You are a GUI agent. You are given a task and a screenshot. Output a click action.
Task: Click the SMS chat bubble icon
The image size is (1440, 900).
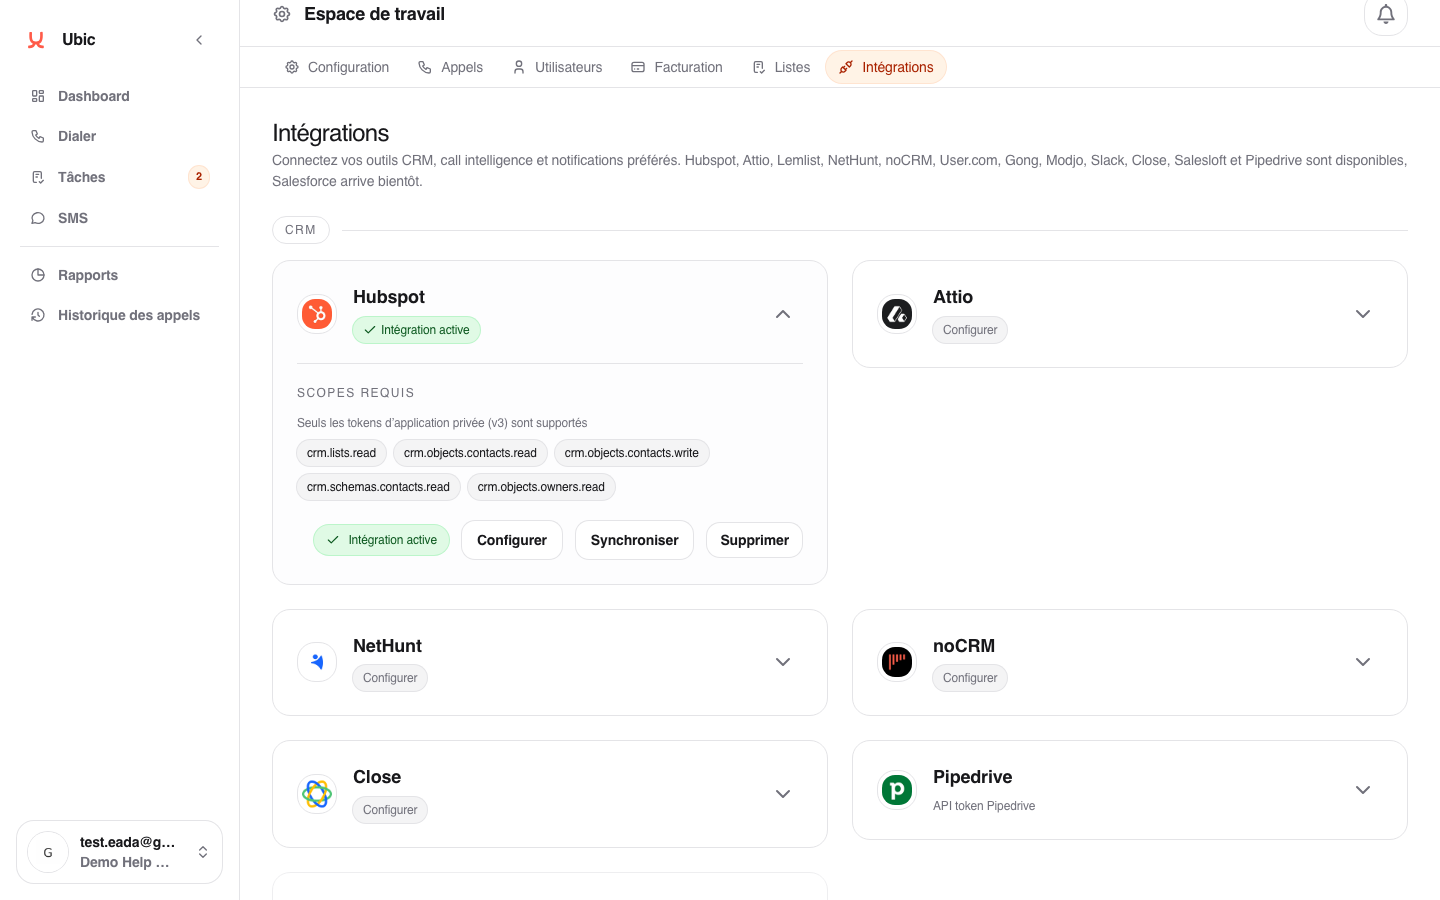click(x=38, y=218)
